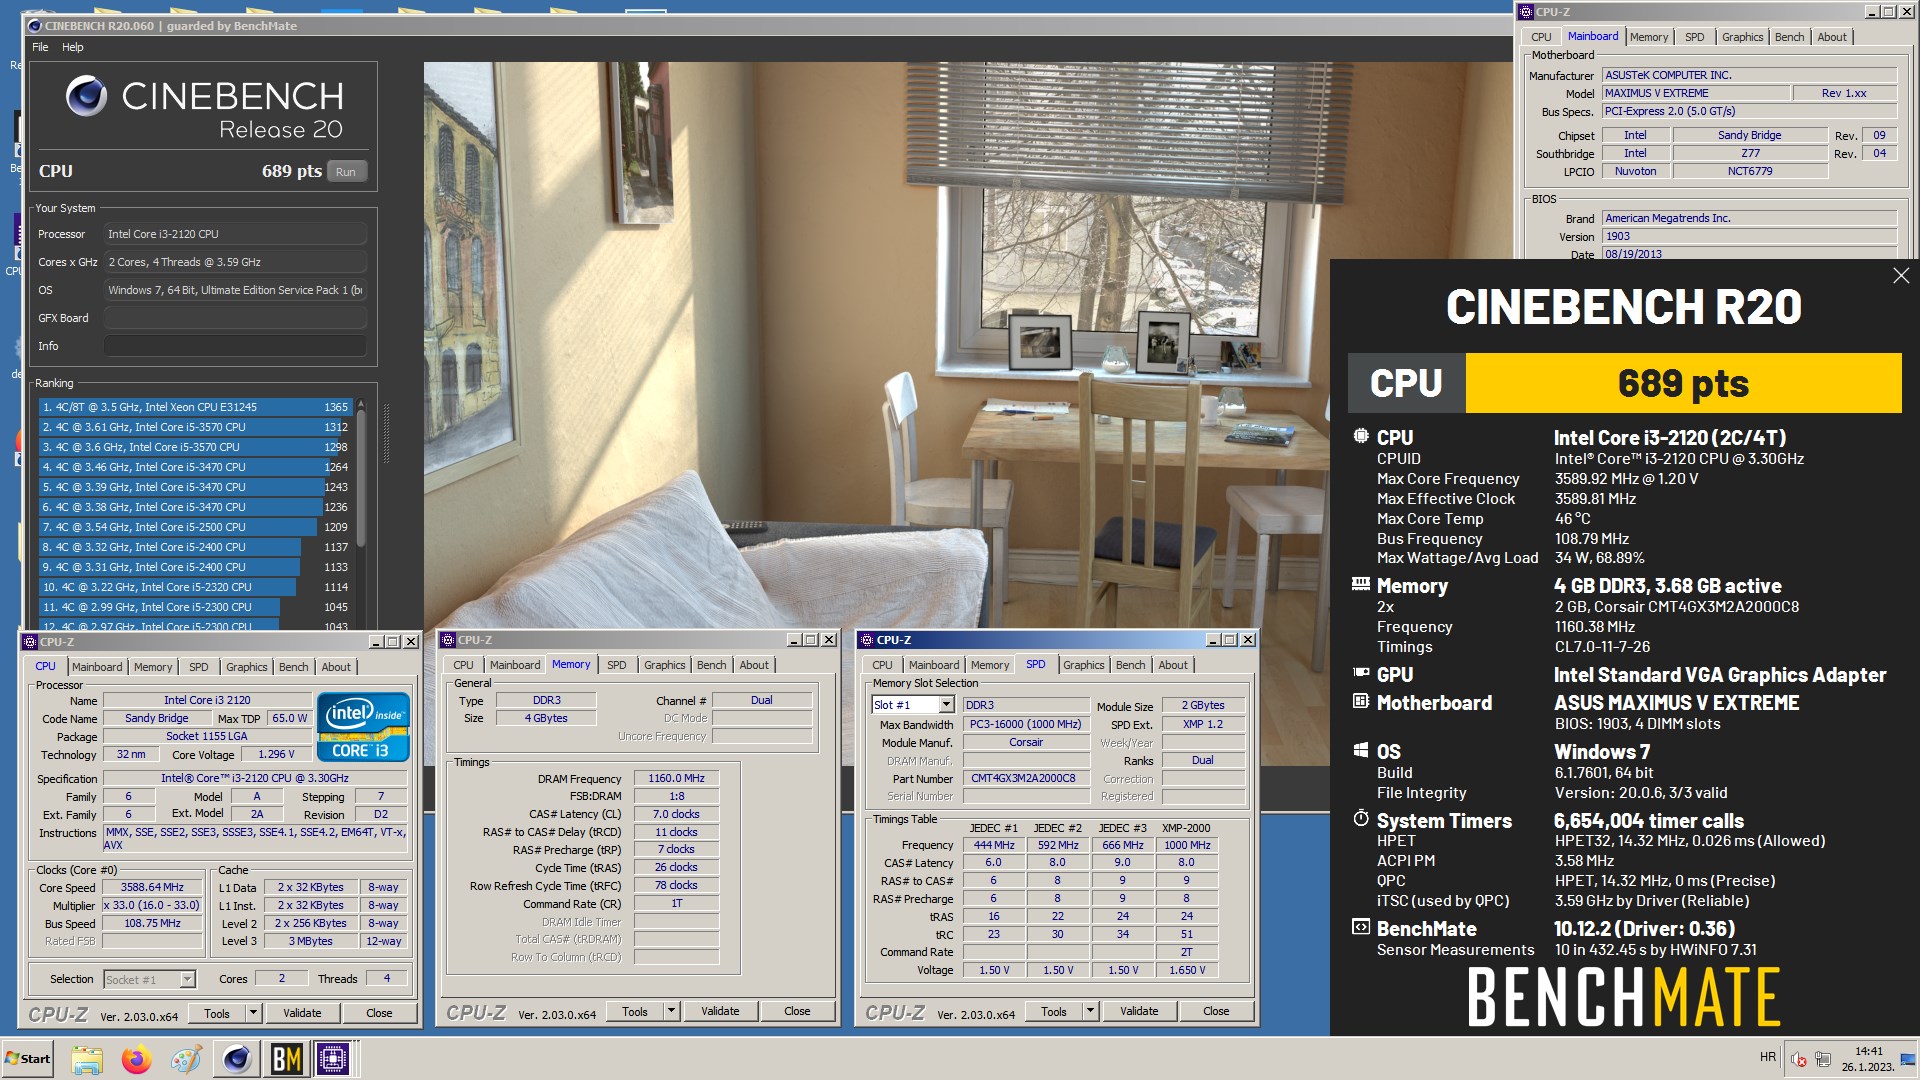Click the CPU-Z title icon in top-right window
Image resolution: width=1920 pixels, height=1080 pixels.
(1526, 12)
